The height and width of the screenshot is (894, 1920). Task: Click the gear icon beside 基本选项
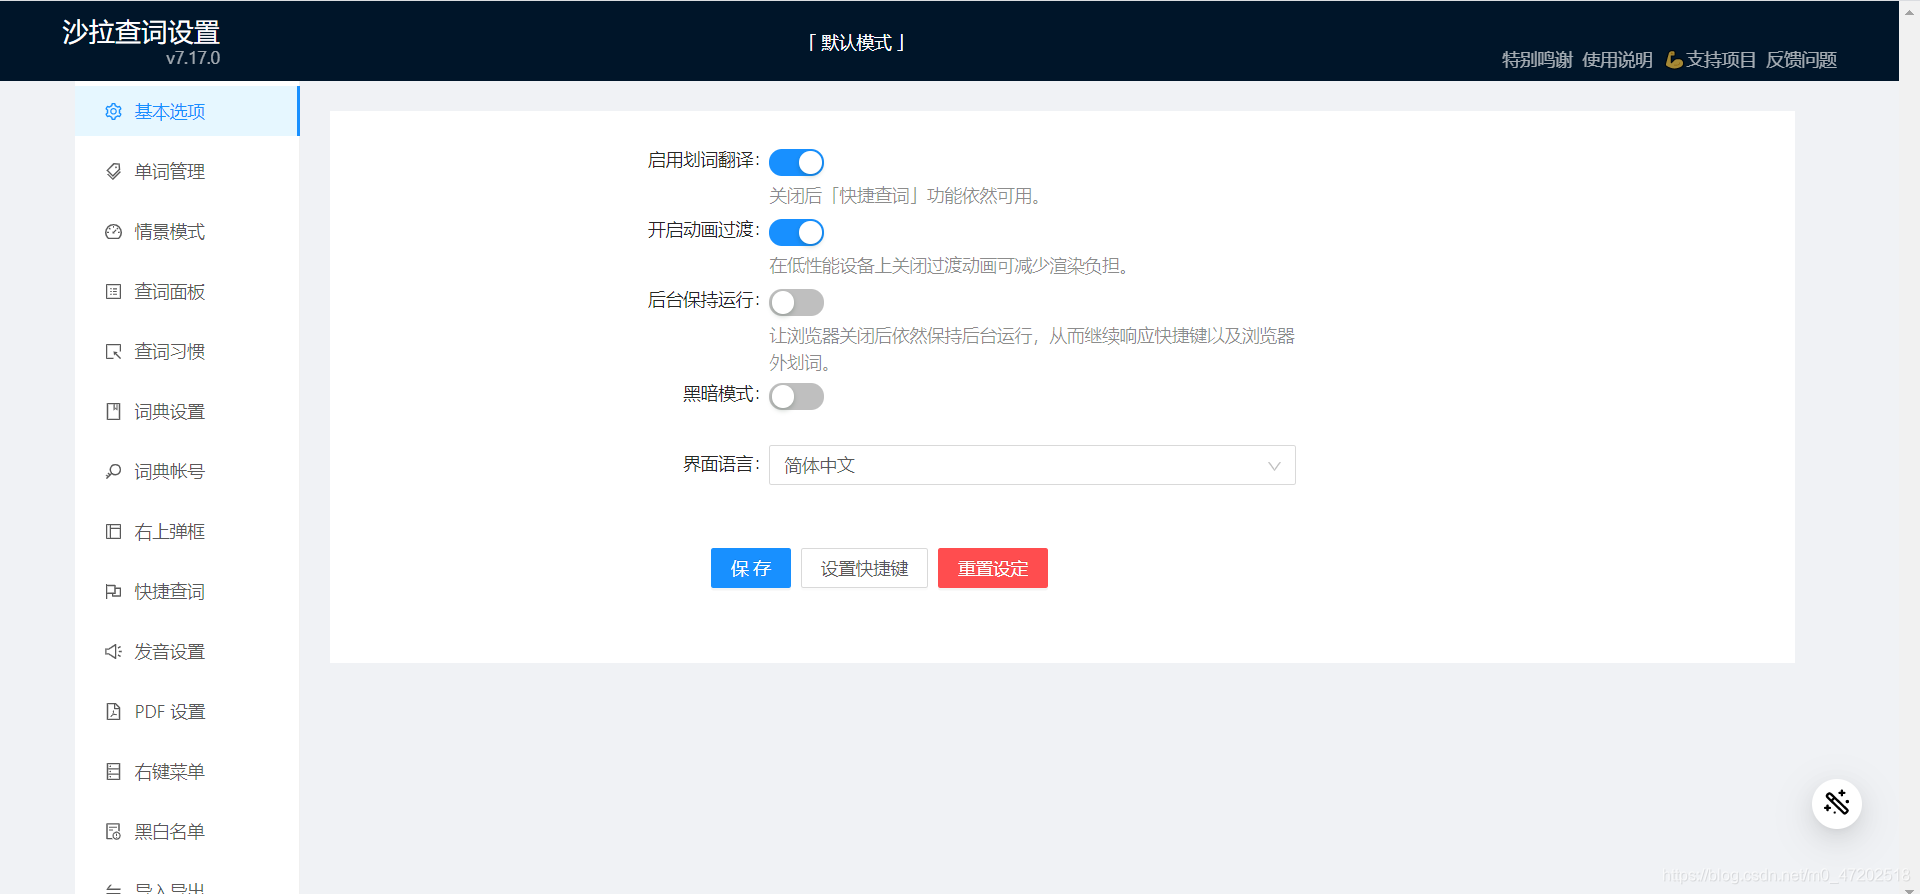[114, 111]
